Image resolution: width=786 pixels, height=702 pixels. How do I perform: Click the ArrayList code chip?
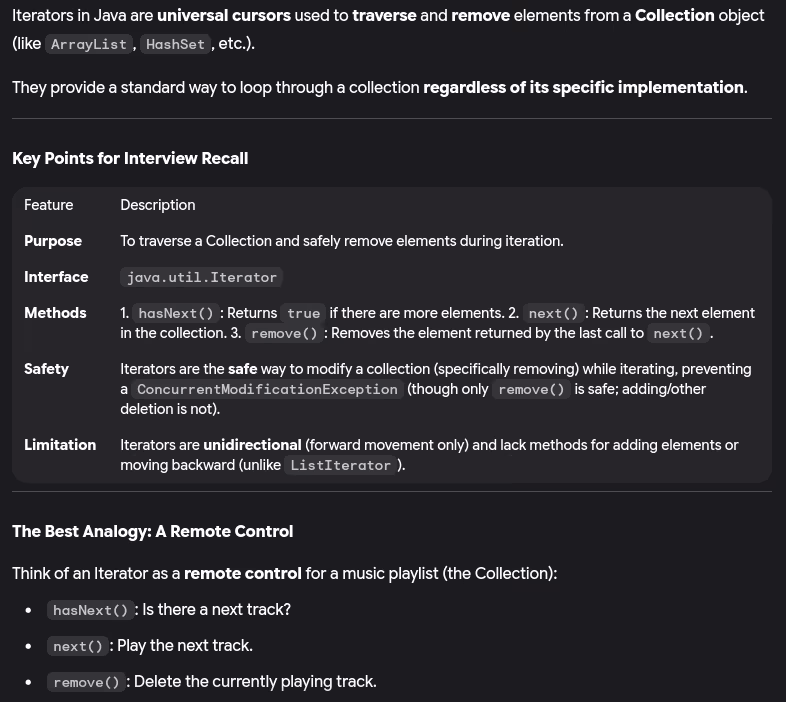tap(88, 44)
